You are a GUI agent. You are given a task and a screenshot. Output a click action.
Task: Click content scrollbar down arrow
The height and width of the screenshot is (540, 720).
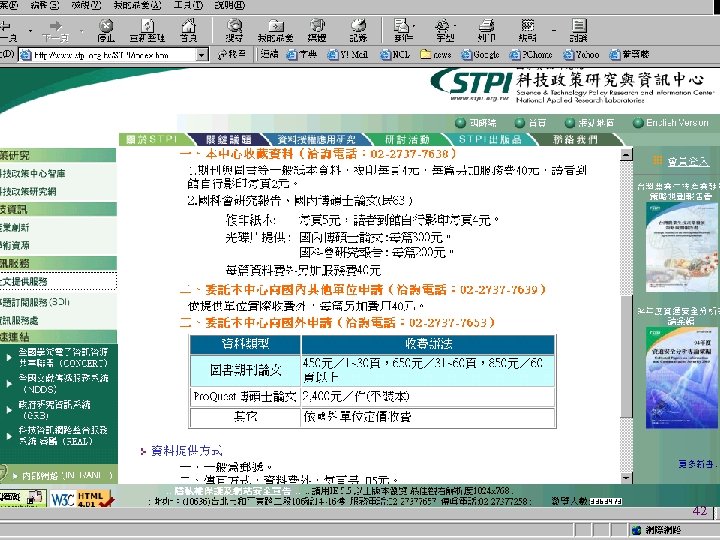626,478
